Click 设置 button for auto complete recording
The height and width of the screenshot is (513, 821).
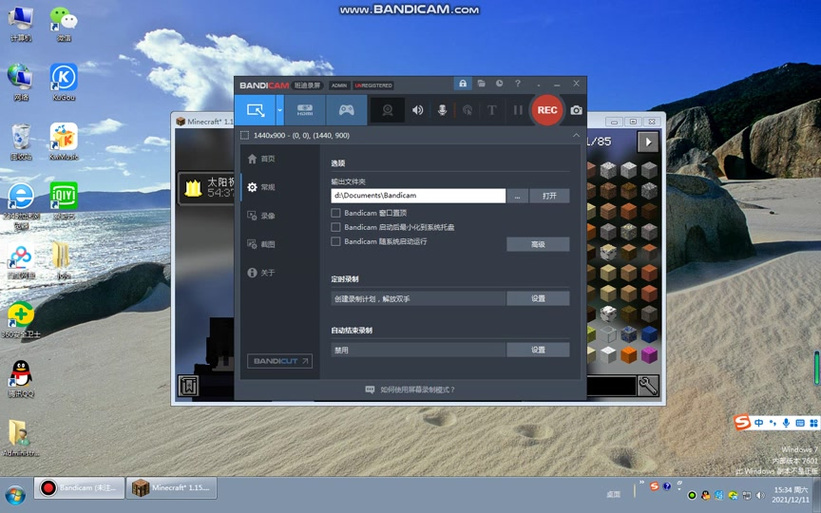(538, 350)
